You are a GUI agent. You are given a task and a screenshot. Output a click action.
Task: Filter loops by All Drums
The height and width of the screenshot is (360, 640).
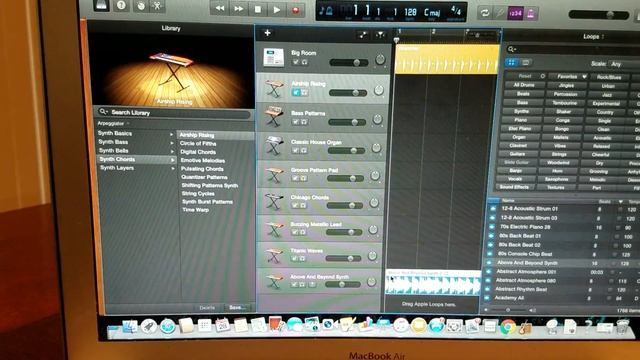tap(524, 85)
